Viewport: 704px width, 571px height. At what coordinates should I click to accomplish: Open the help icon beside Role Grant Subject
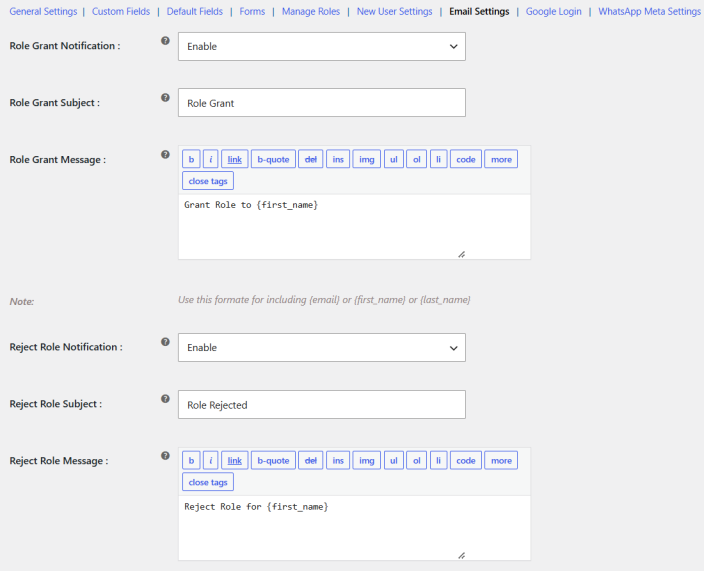click(x=165, y=97)
